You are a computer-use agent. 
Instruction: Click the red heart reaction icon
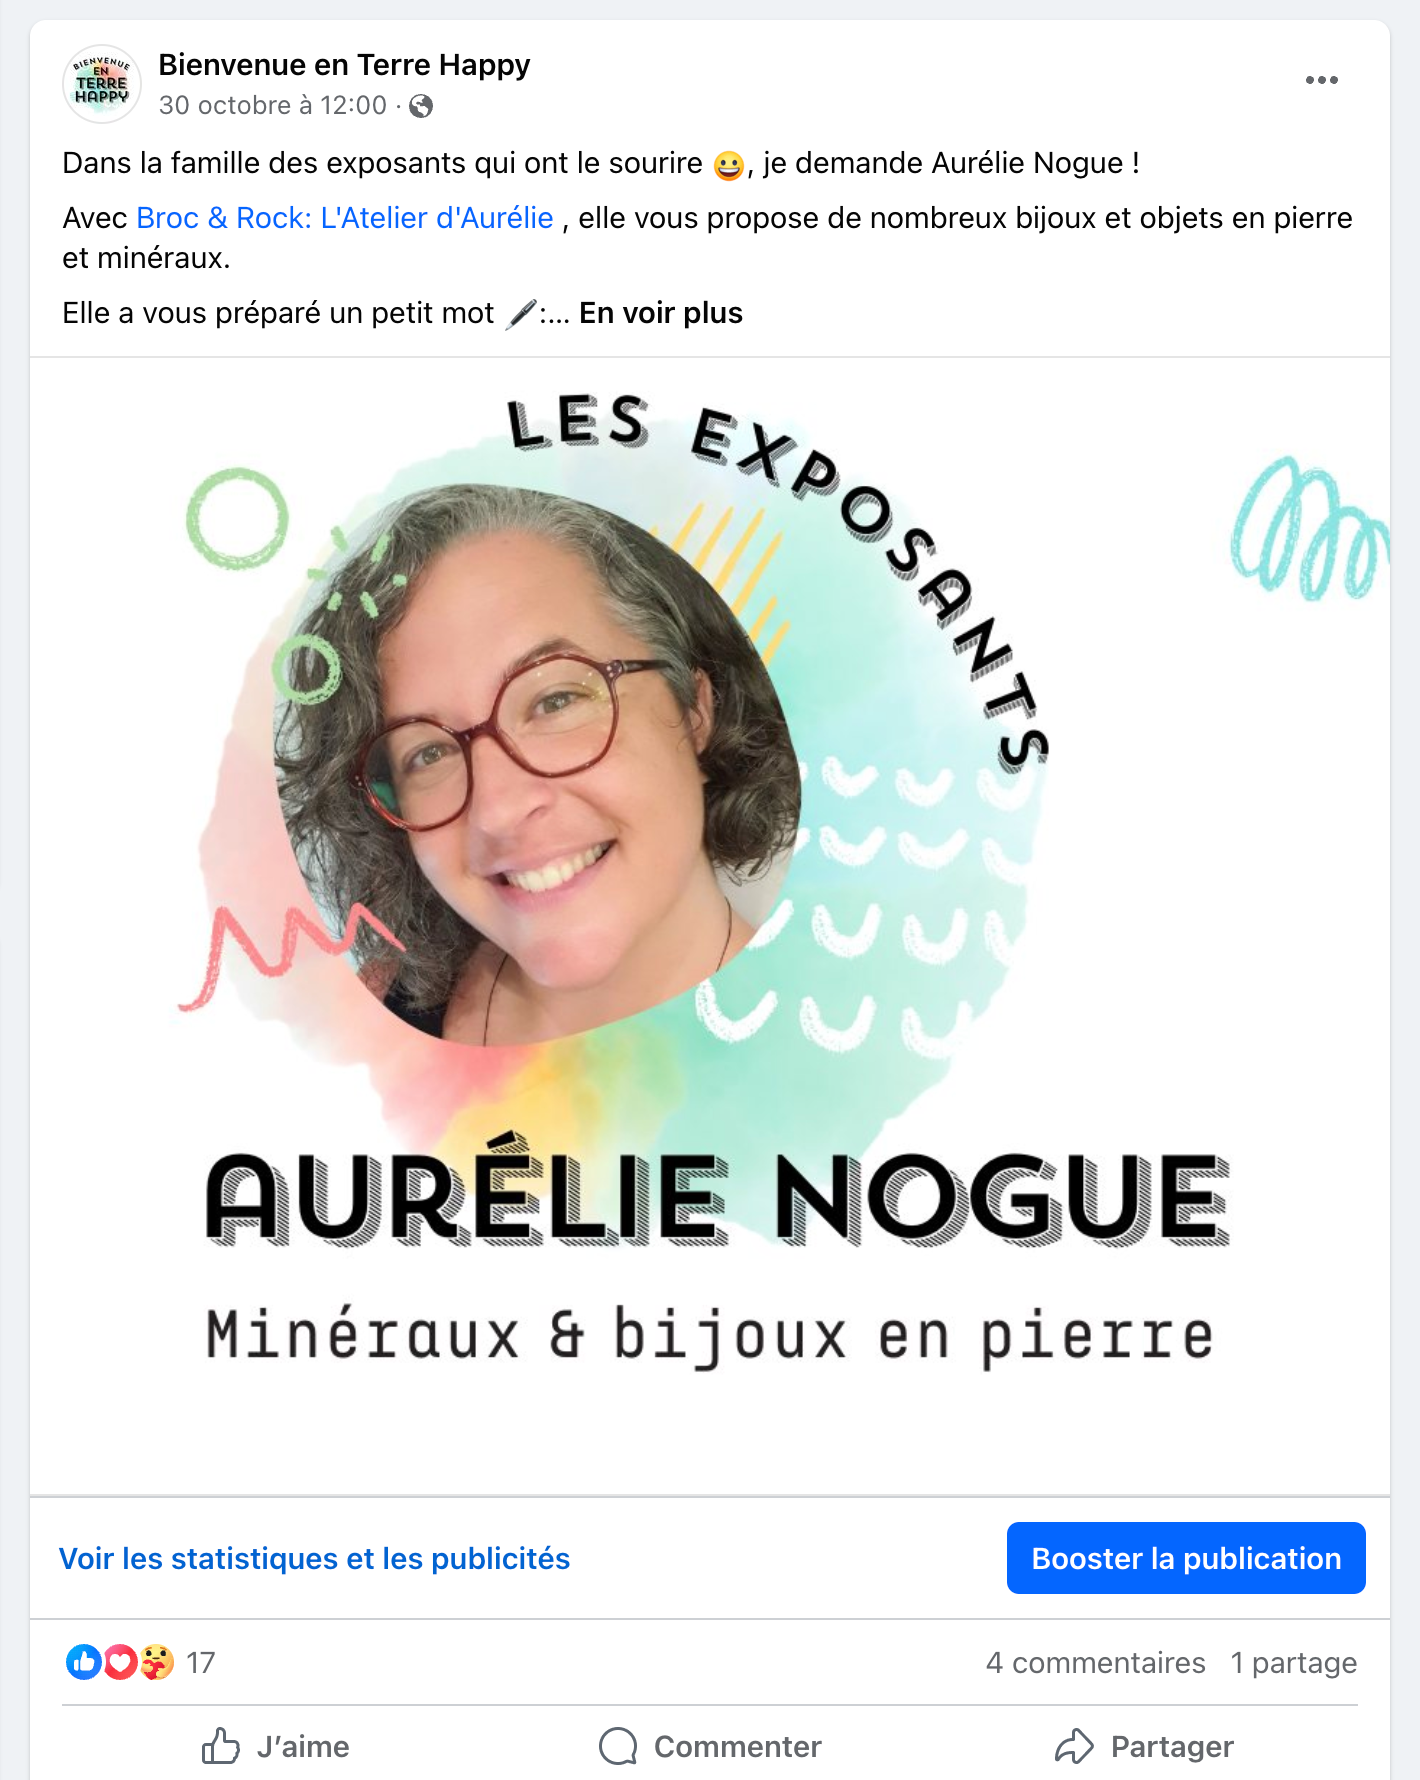pyautogui.click(x=120, y=1662)
